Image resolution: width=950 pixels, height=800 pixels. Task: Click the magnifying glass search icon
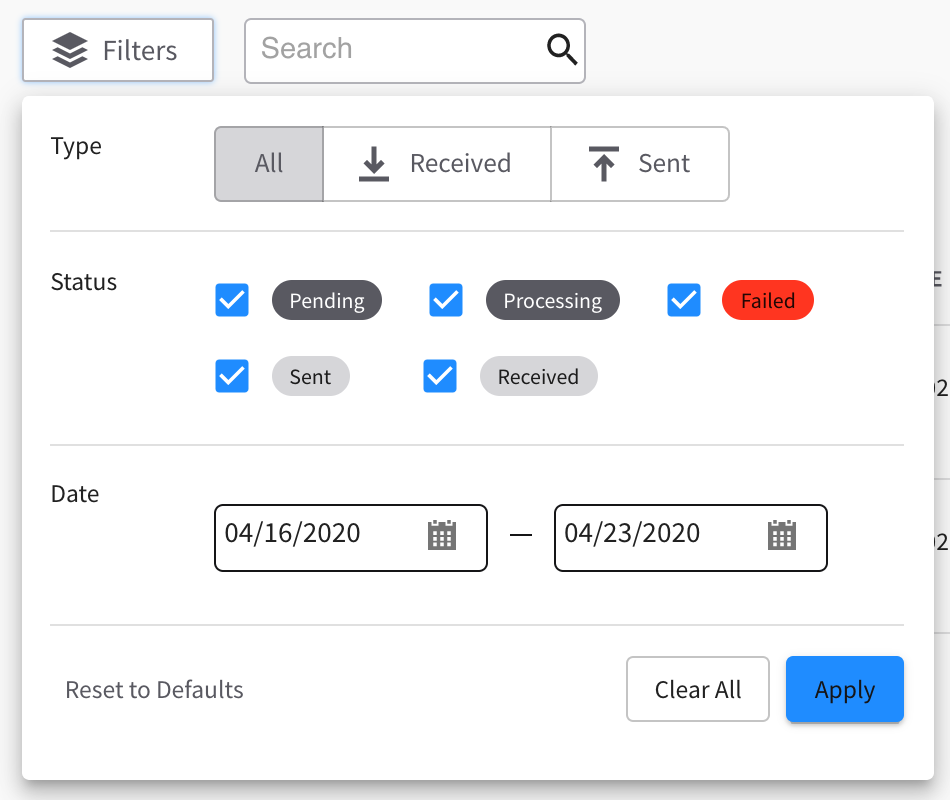point(562,50)
